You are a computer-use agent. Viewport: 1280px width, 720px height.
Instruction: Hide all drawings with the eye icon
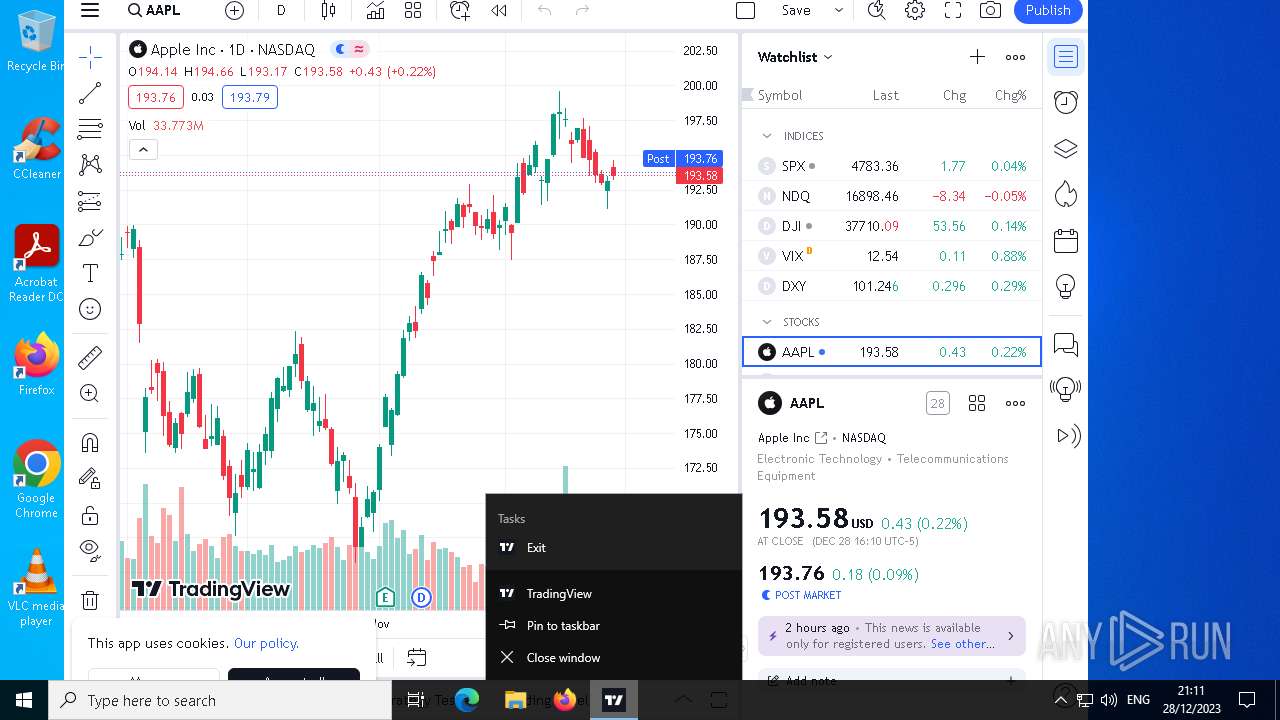[x=90, y=548]
